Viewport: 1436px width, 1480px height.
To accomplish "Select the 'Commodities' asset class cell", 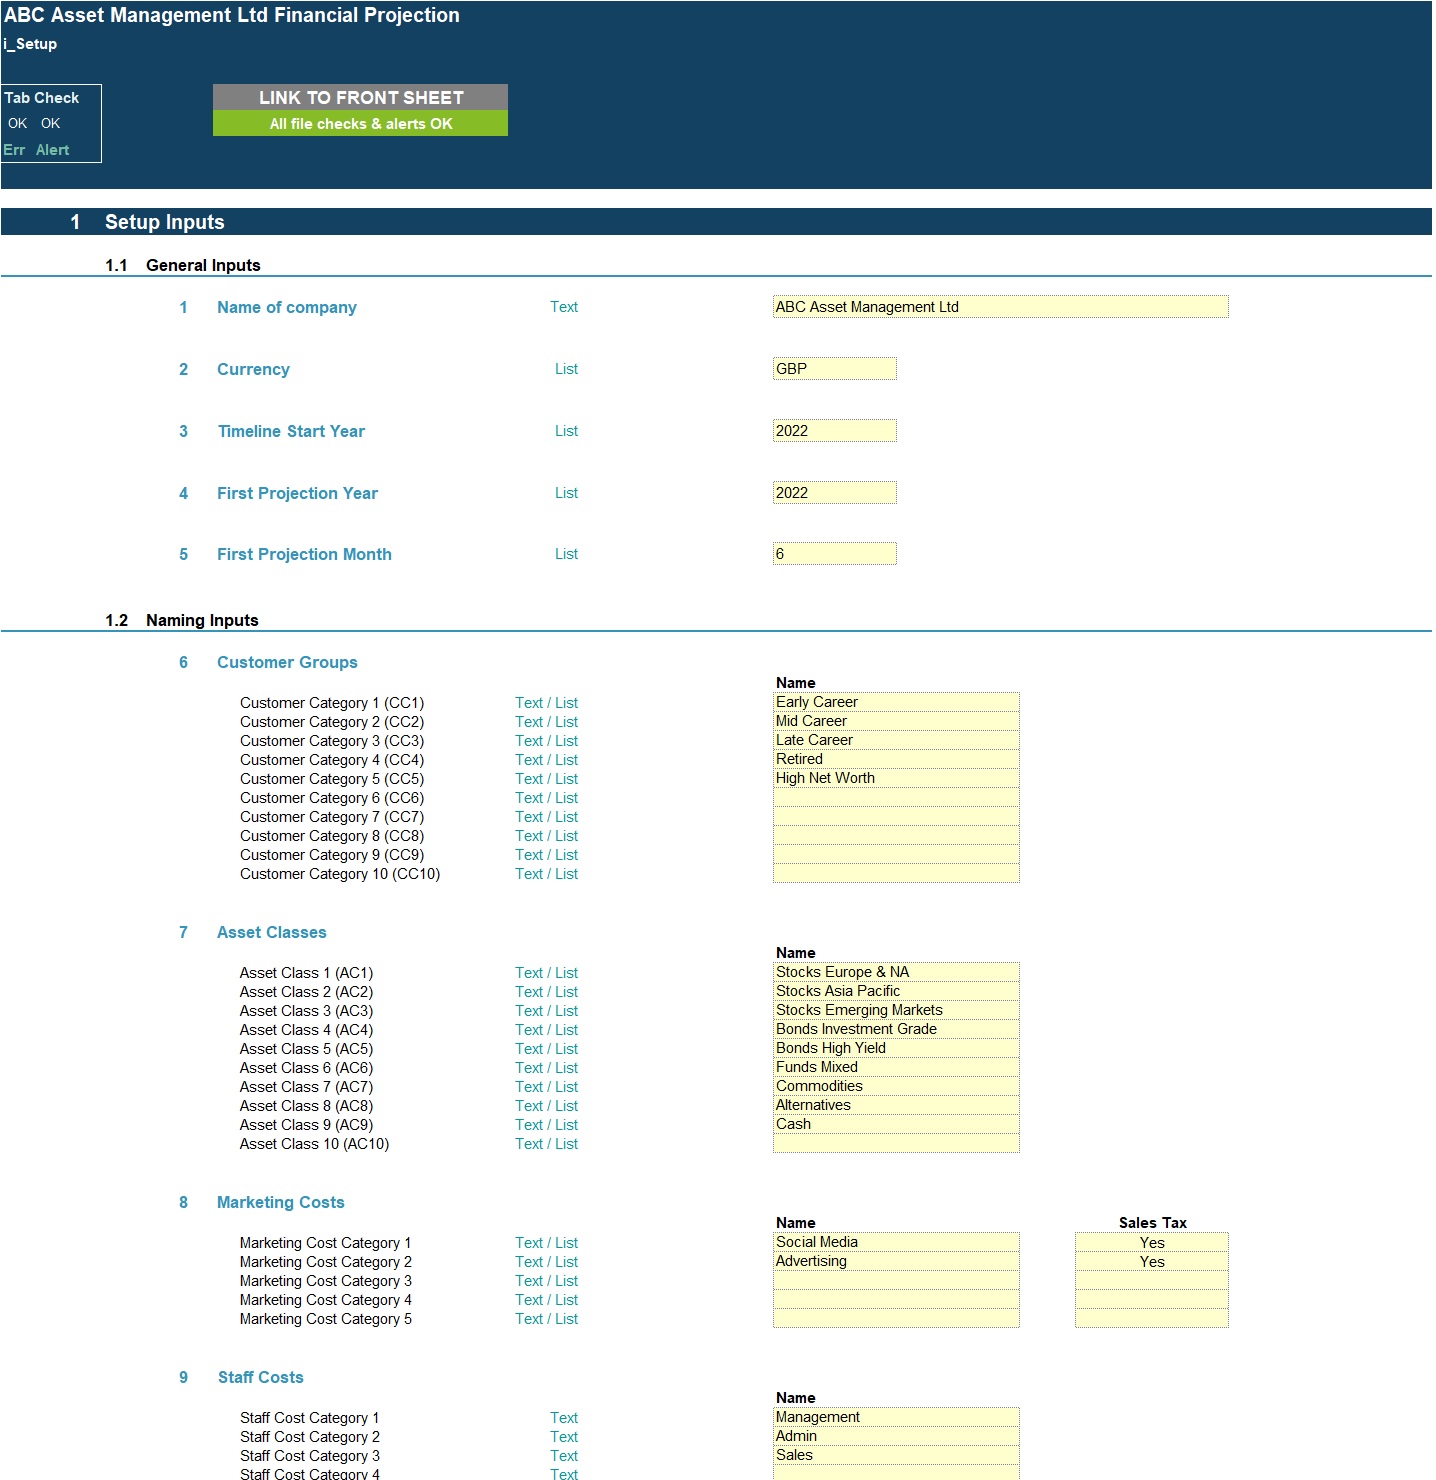I will (896, 1086).
